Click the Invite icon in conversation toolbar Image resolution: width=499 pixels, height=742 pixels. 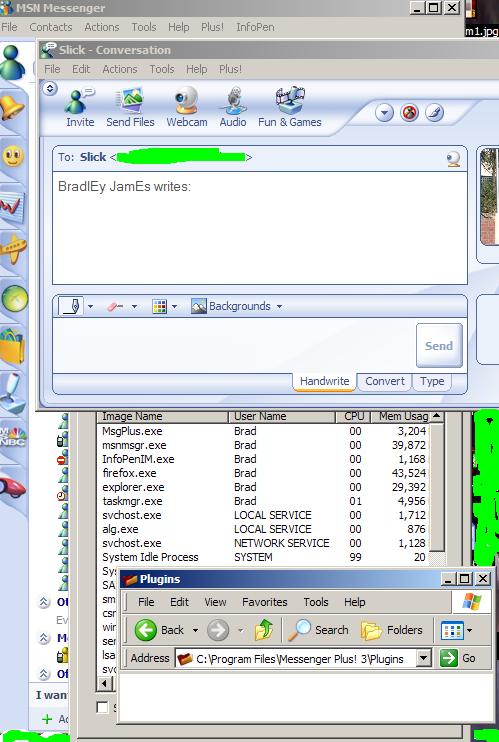click(80, 106)
